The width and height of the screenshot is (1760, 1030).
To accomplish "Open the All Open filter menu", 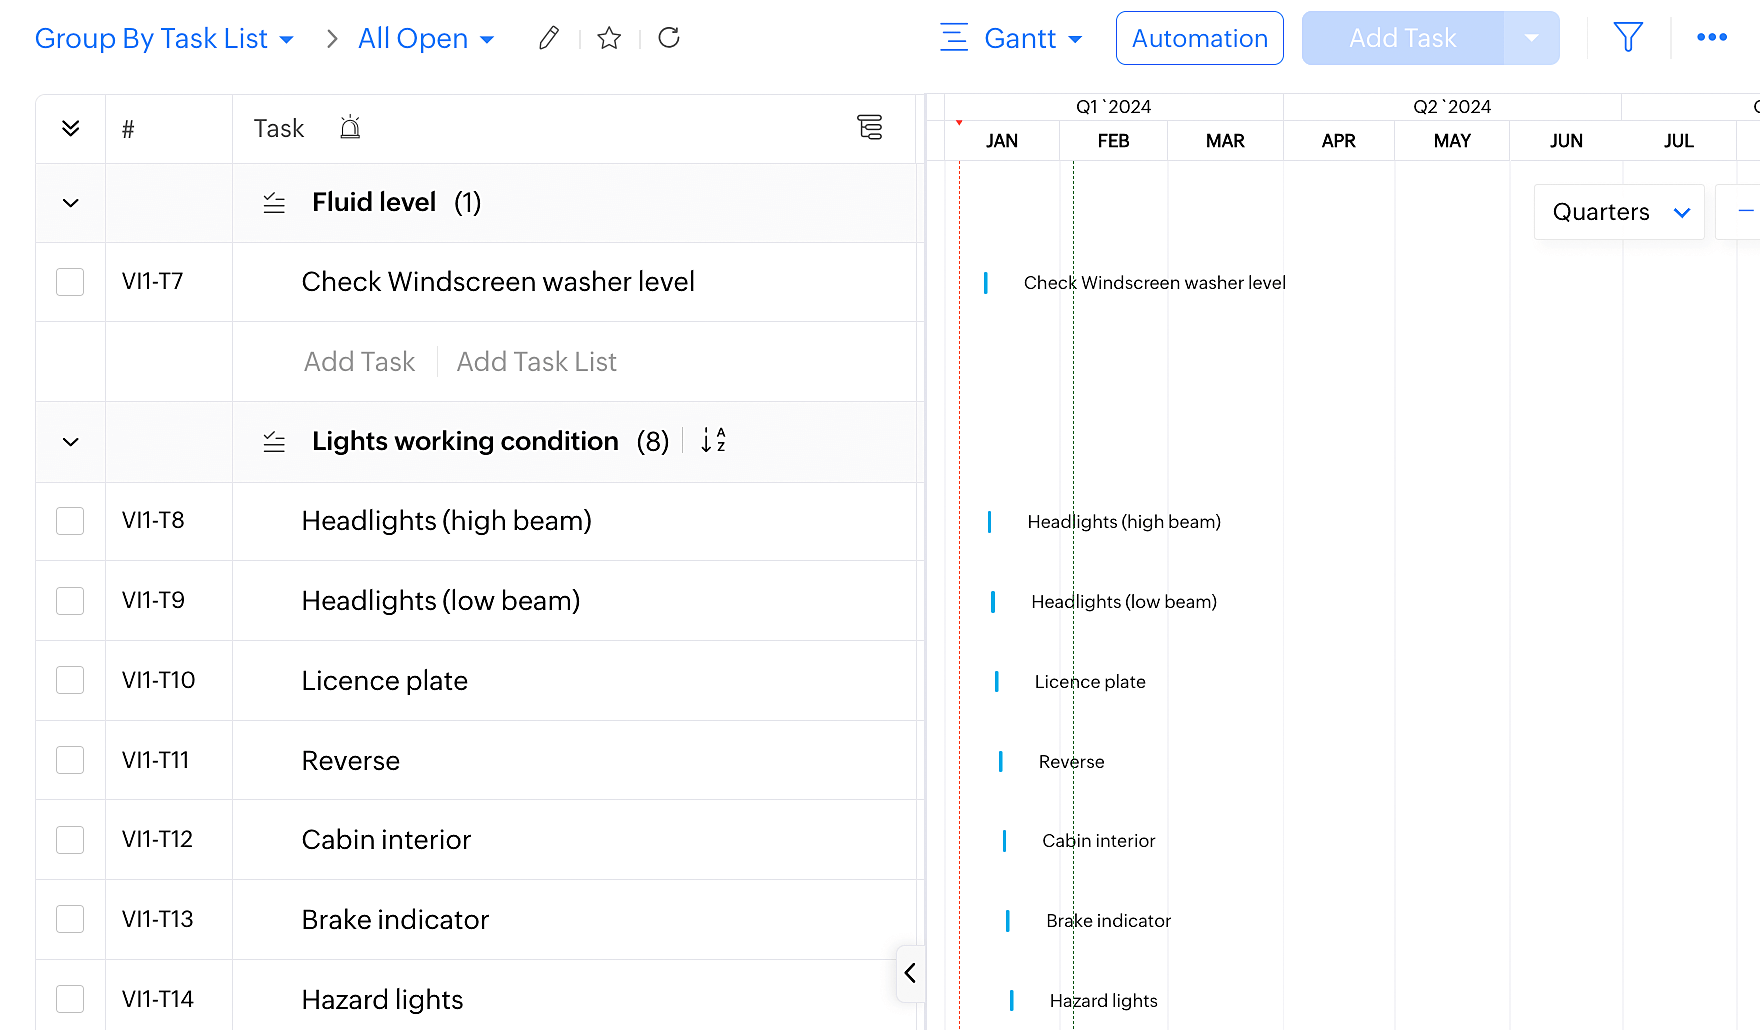I will [x=426, y=38].
